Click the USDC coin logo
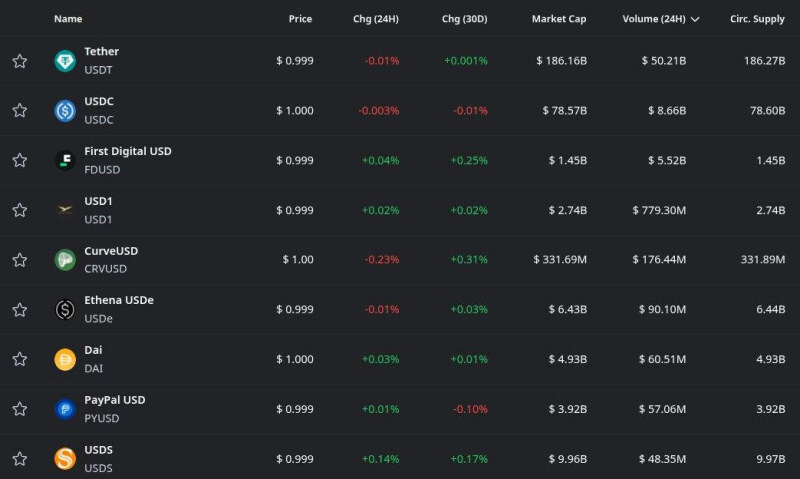Screen dimensions: 800x479 coord(65,111)
